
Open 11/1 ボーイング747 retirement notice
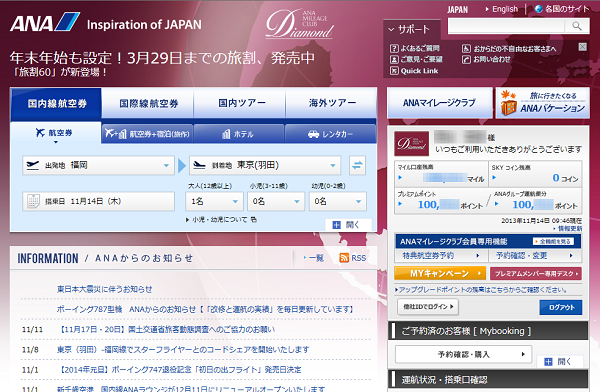pyautogui.click(x=180, y=370)
